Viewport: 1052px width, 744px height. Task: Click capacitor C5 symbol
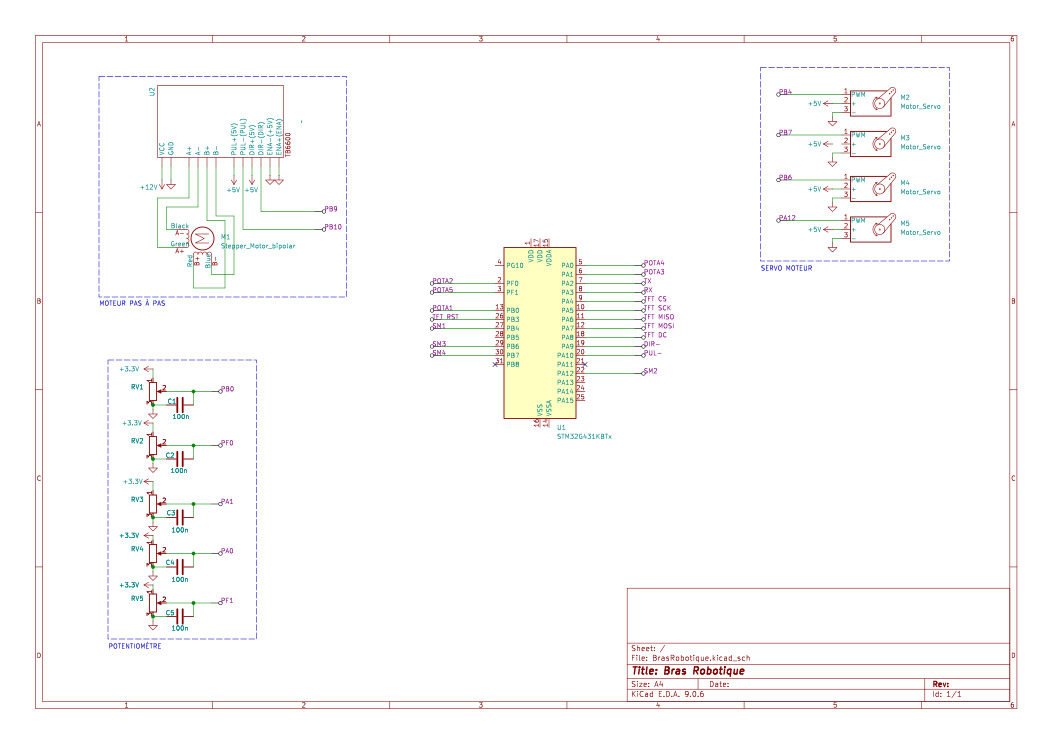tap(180, 618)
